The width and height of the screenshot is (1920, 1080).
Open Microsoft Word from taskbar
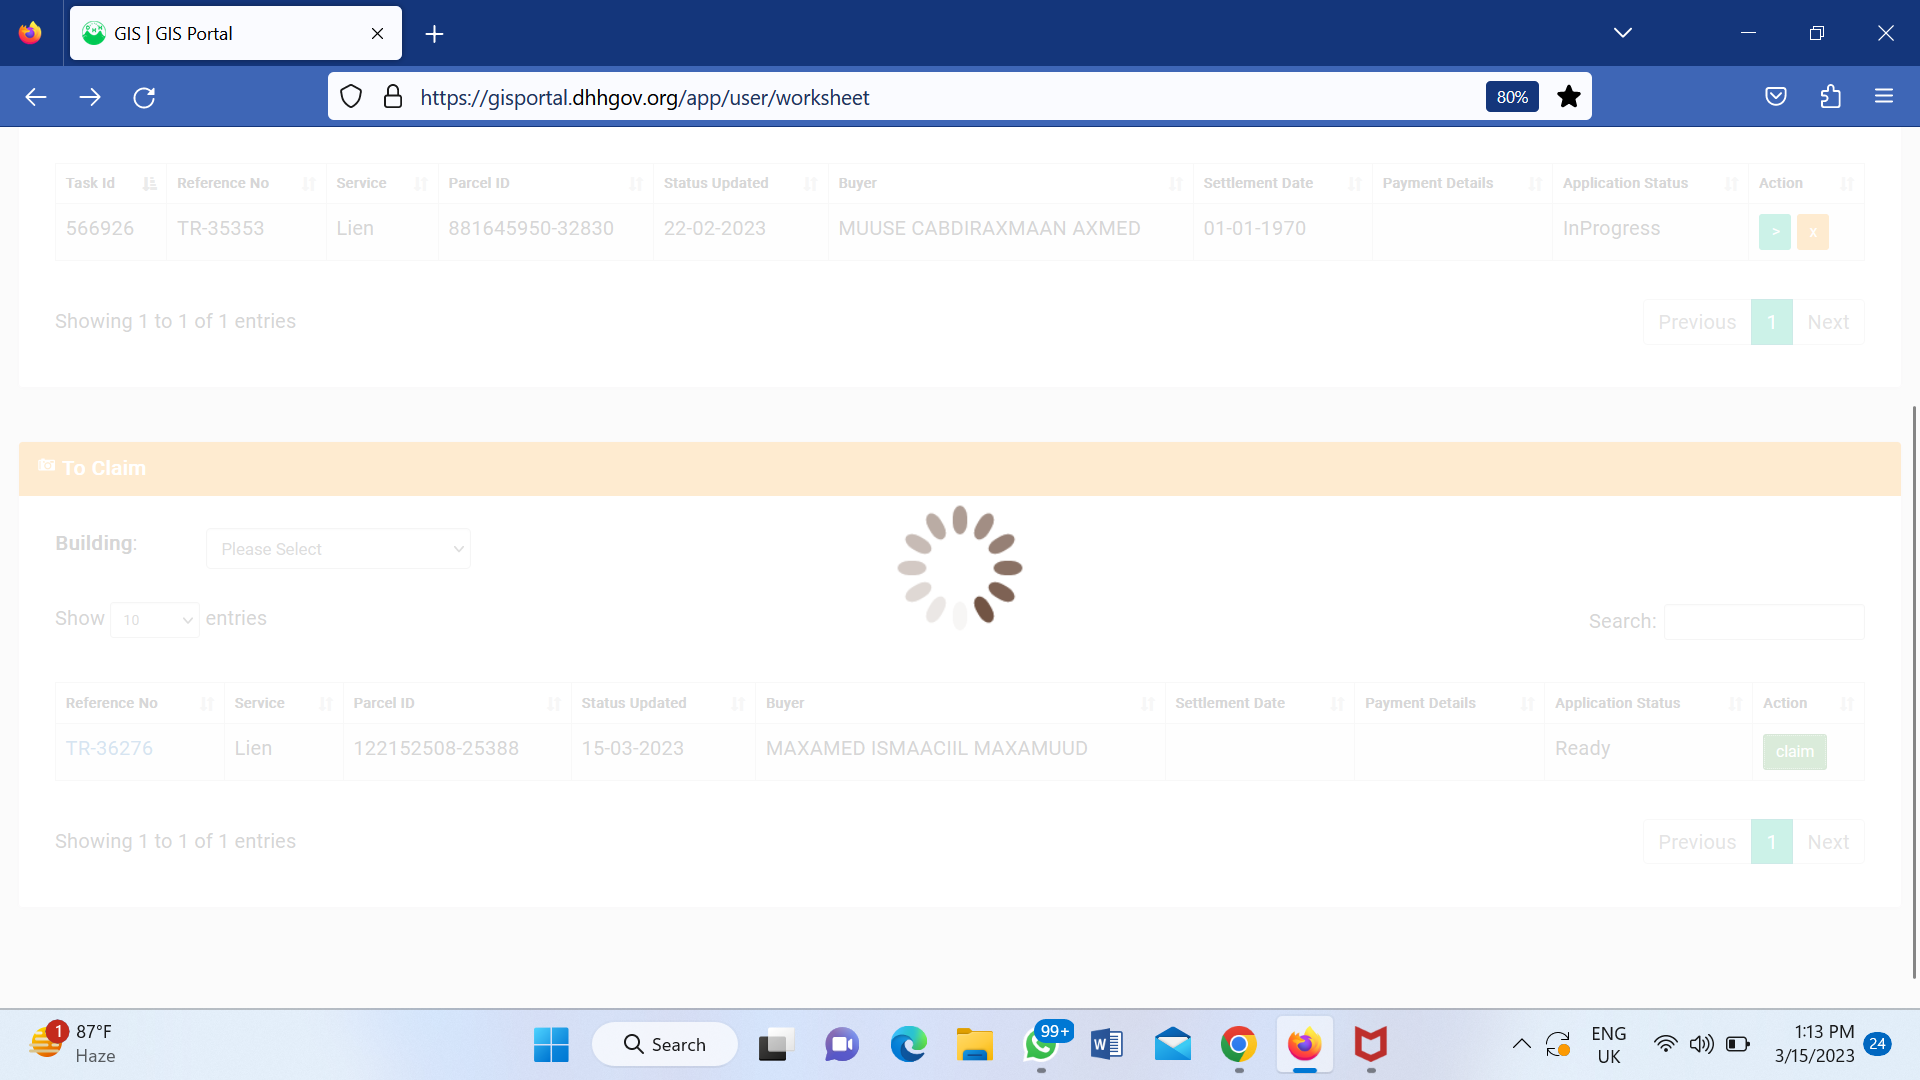pyautogui.click(x=1106, y=1045)
